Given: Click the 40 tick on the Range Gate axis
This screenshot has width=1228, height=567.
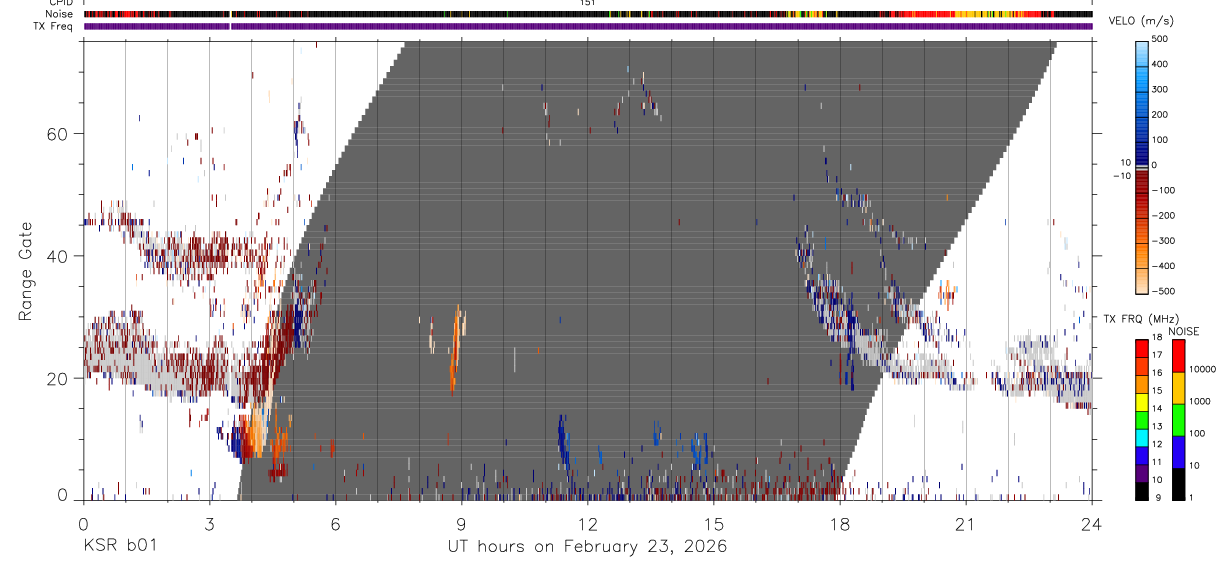Looking at the screenshot, I should point(59,256).
